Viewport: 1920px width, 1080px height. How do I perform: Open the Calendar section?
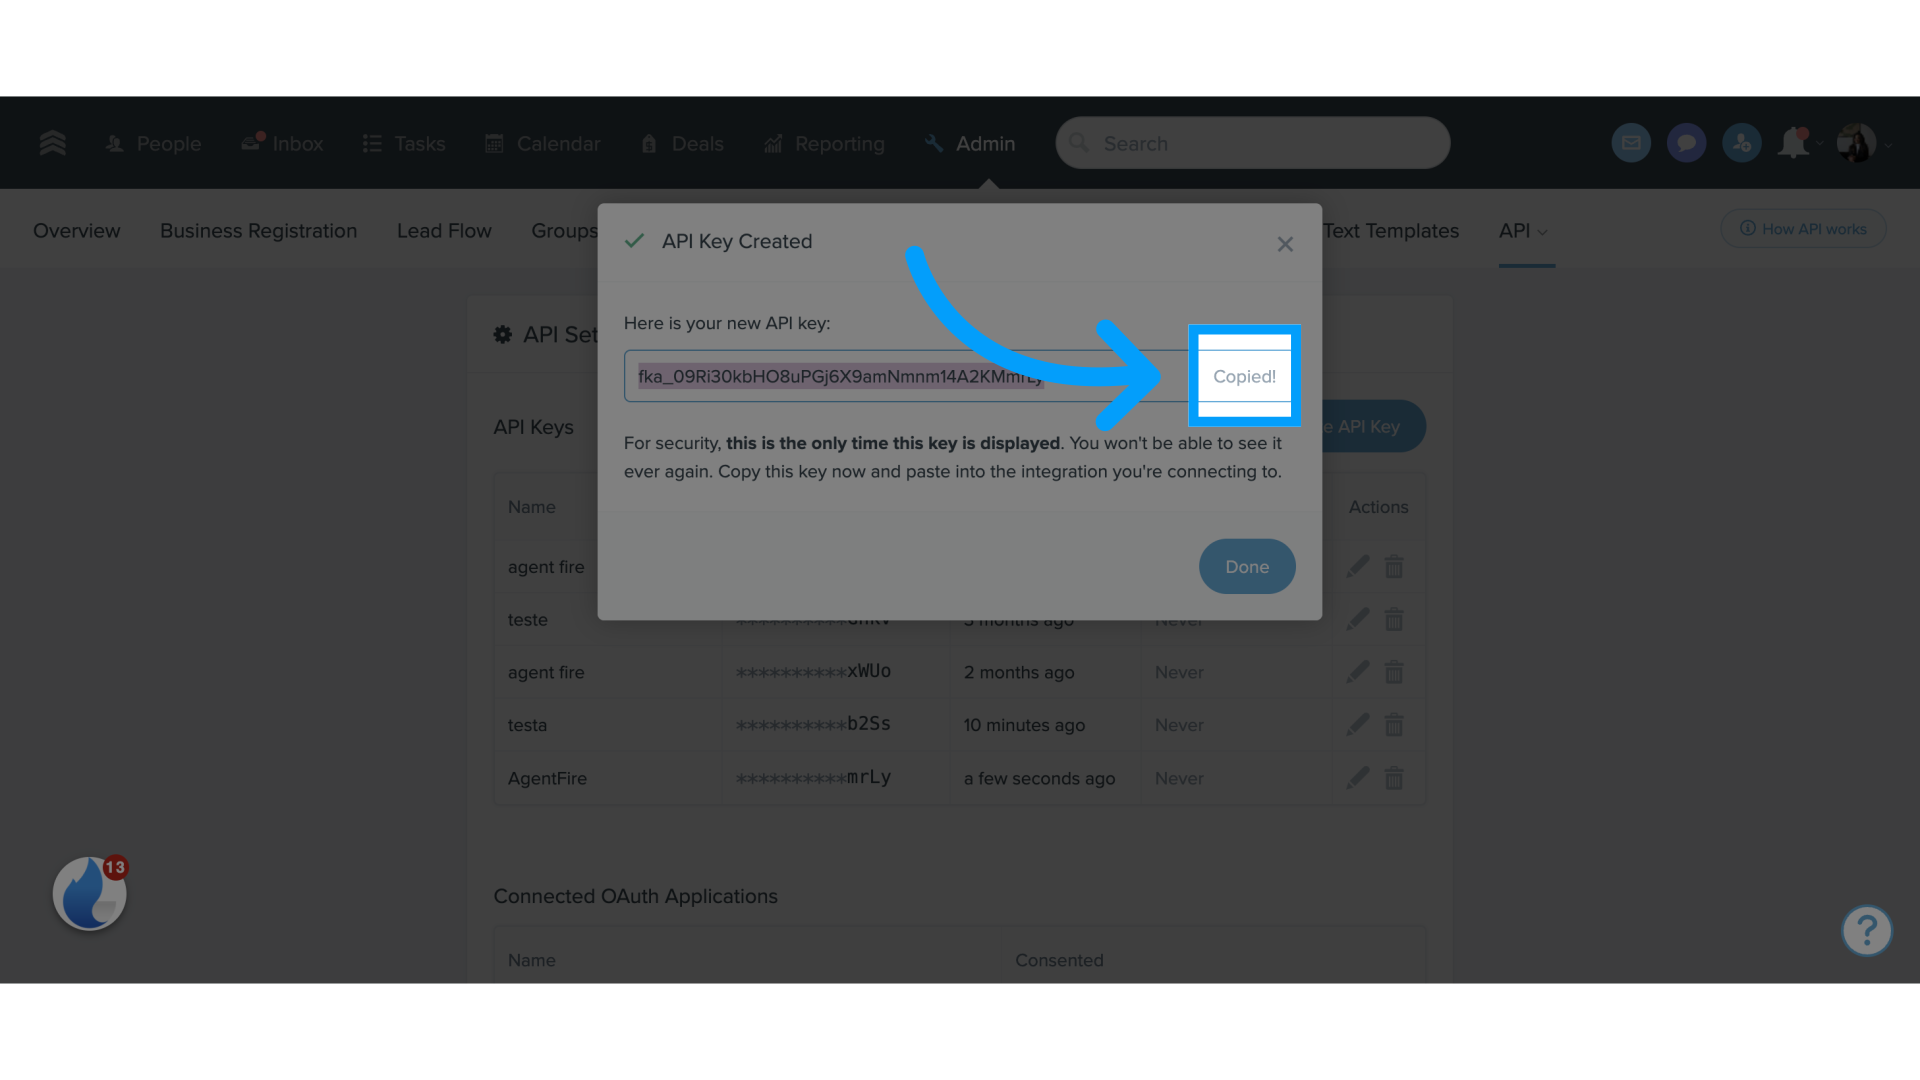click(x=558, y=142)
